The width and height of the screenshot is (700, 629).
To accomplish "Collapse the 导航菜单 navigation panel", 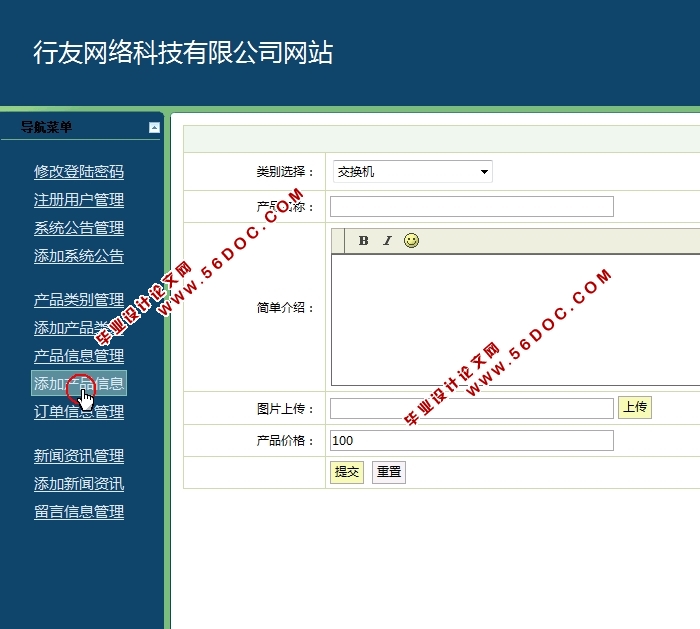I will click(154, 127).
